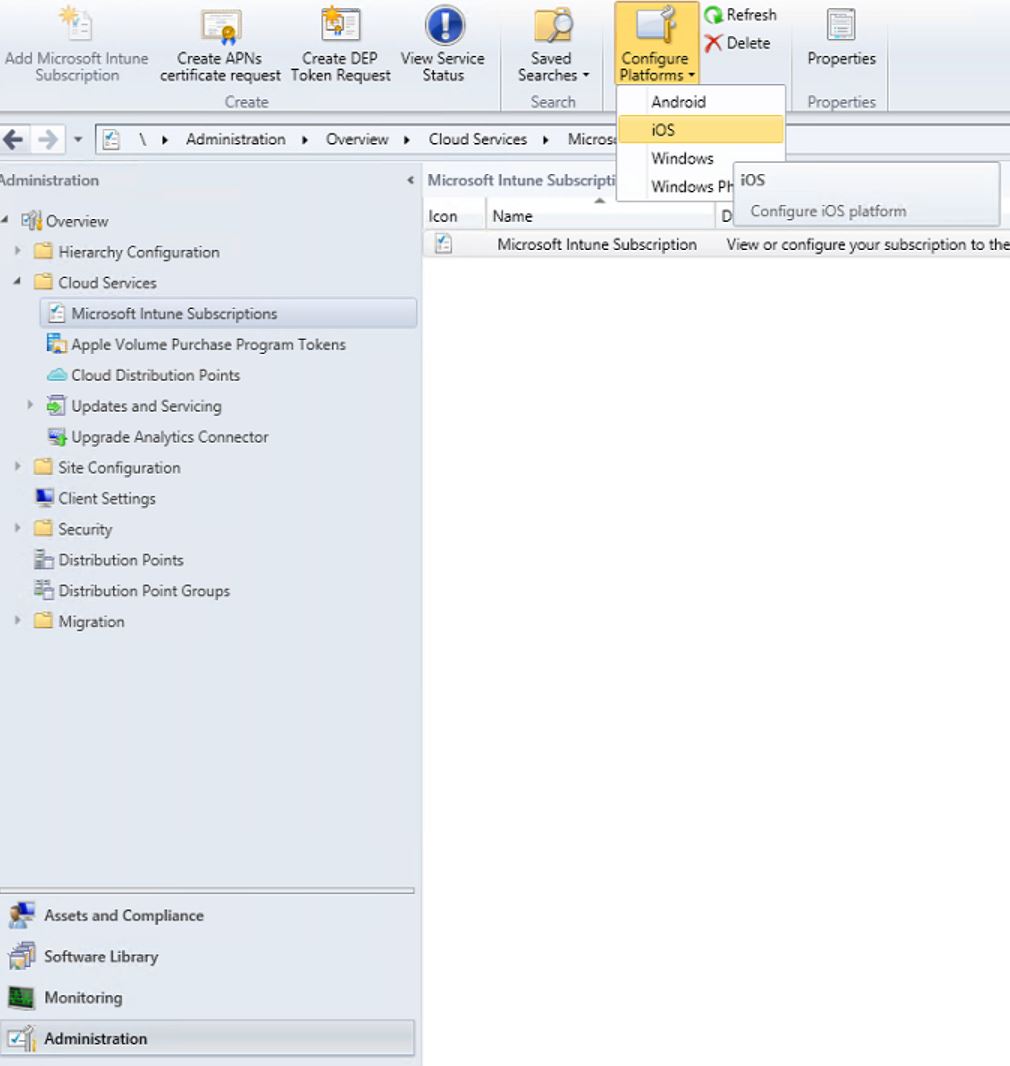Click Create DEP Token Request icon

point(340,24)
